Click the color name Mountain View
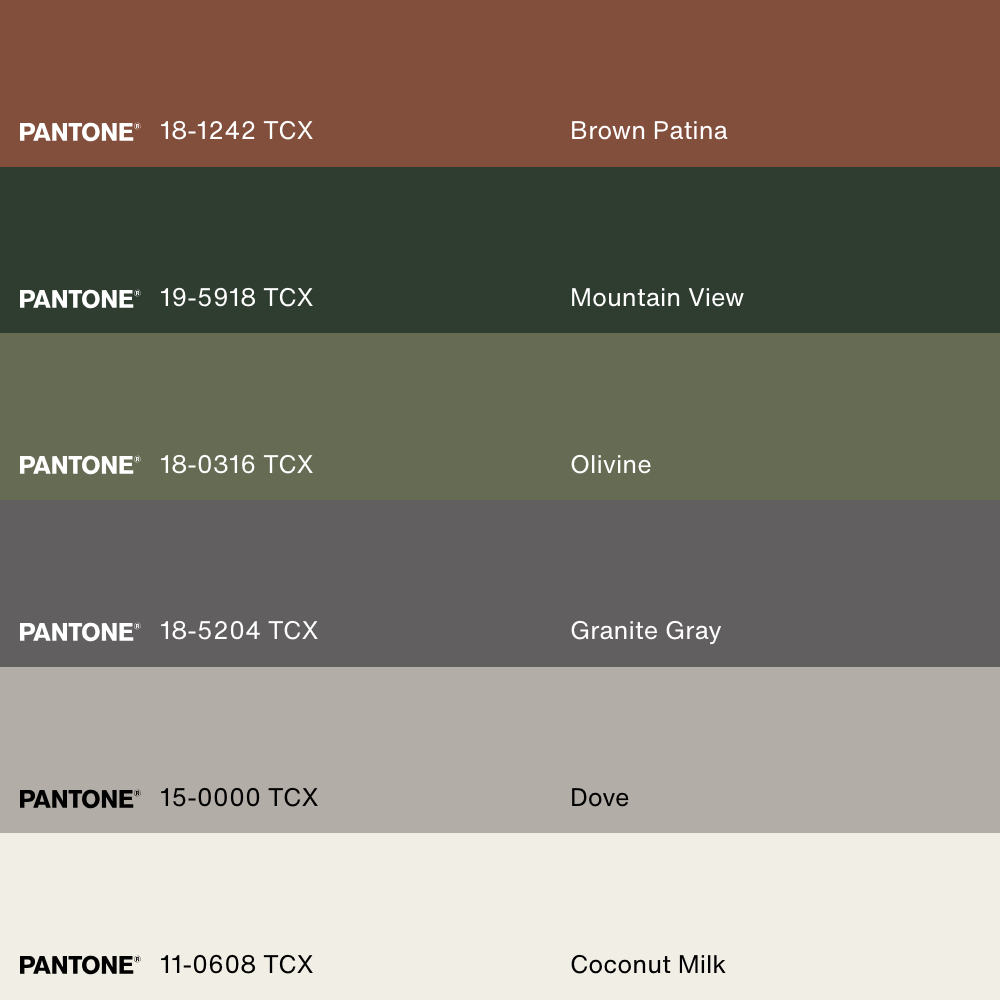The height and width of the screenshot is (1000, 1000). click(657, 298)
